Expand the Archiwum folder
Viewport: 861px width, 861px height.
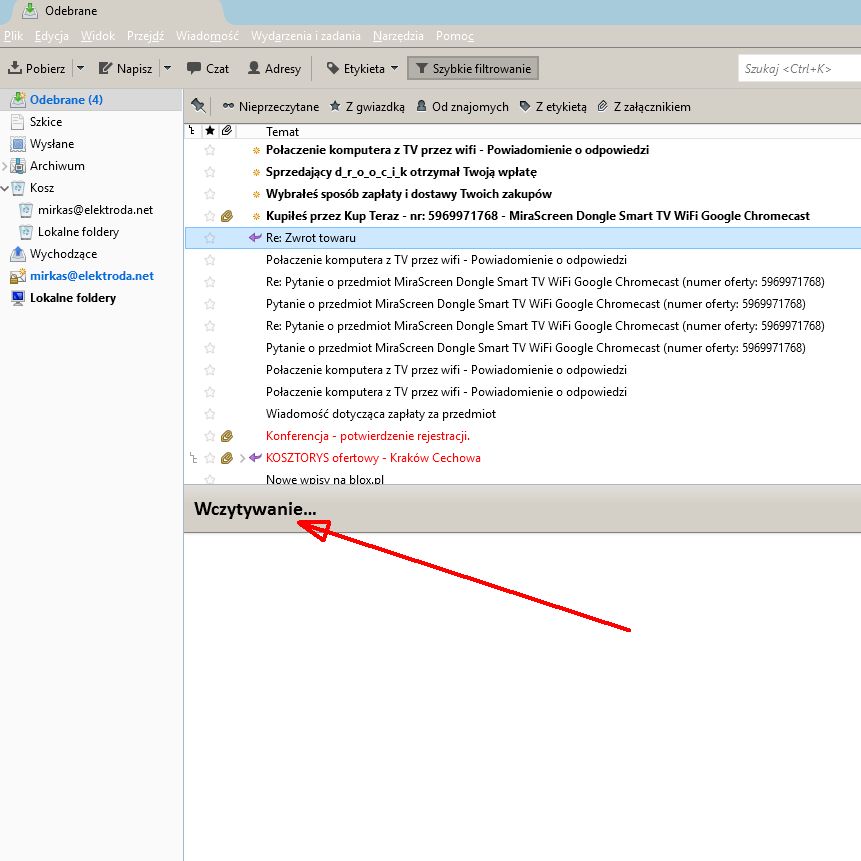click(4, 166)
